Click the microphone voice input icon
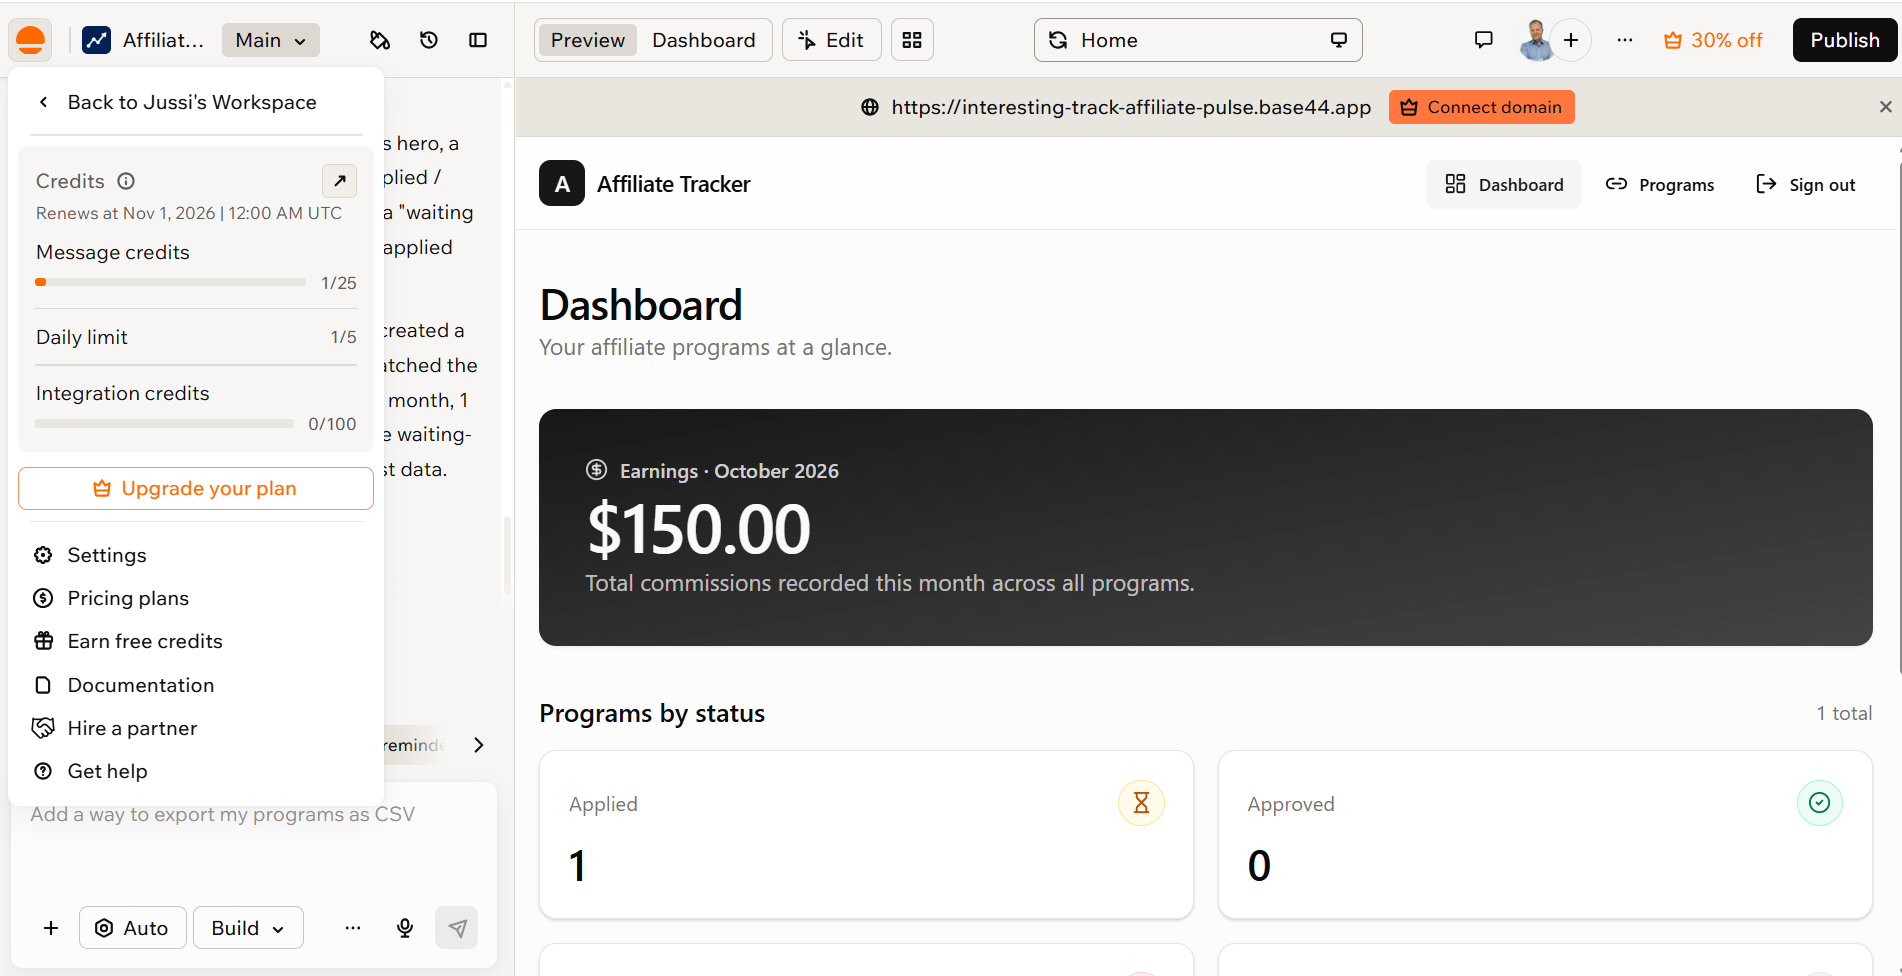1902x976 pixels. tap(405, 928)
